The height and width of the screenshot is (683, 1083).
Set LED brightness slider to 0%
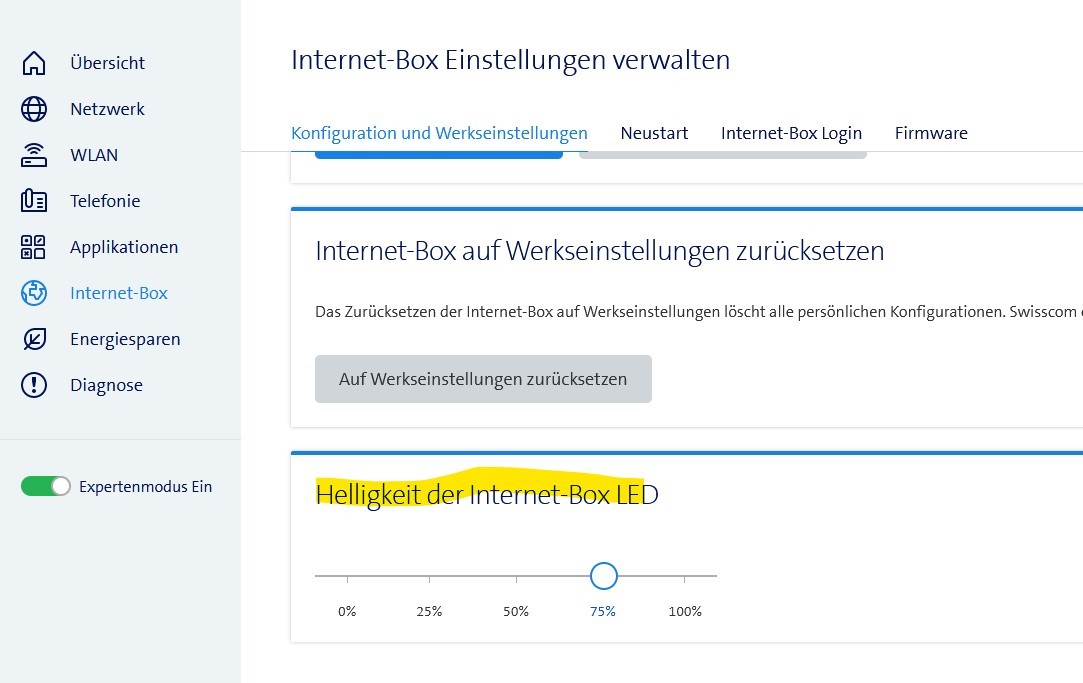[347, 576]
